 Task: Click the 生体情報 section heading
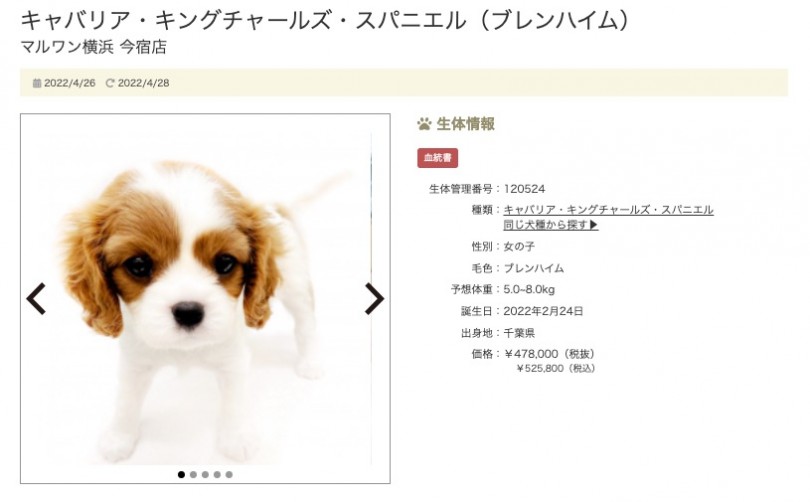point(465,124)
